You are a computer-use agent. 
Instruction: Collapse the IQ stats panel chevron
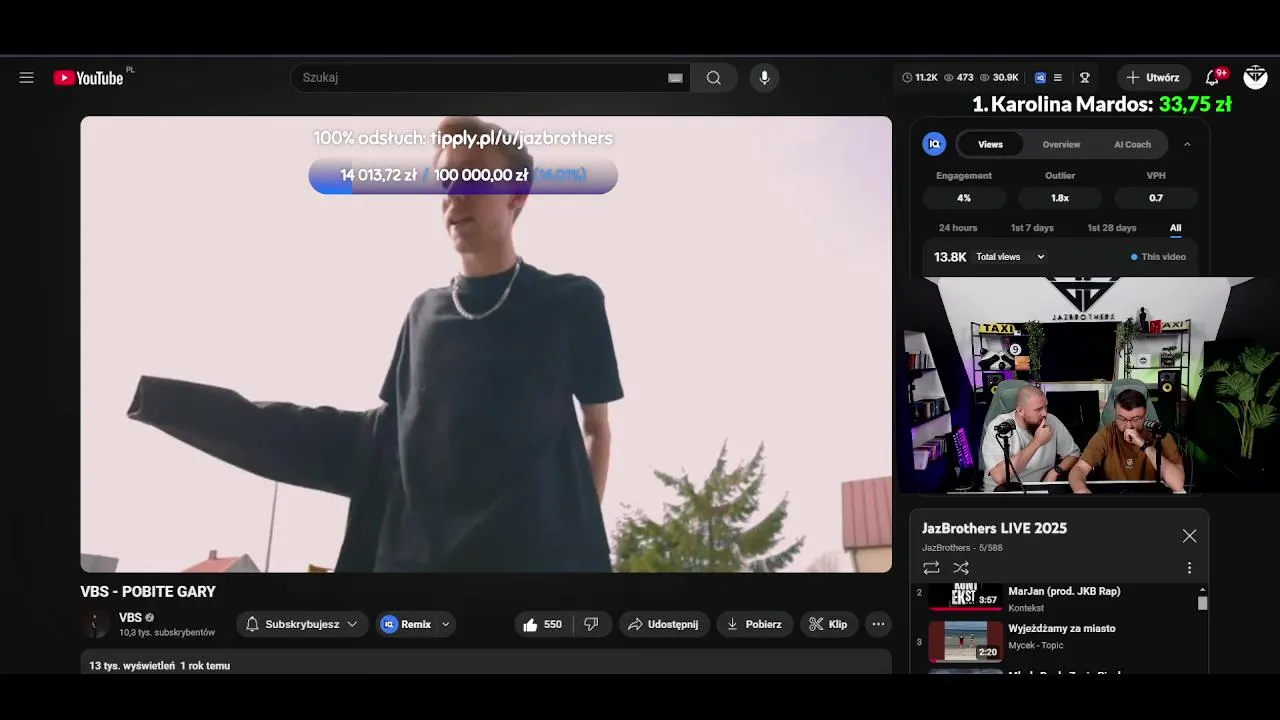(1187, 144)
